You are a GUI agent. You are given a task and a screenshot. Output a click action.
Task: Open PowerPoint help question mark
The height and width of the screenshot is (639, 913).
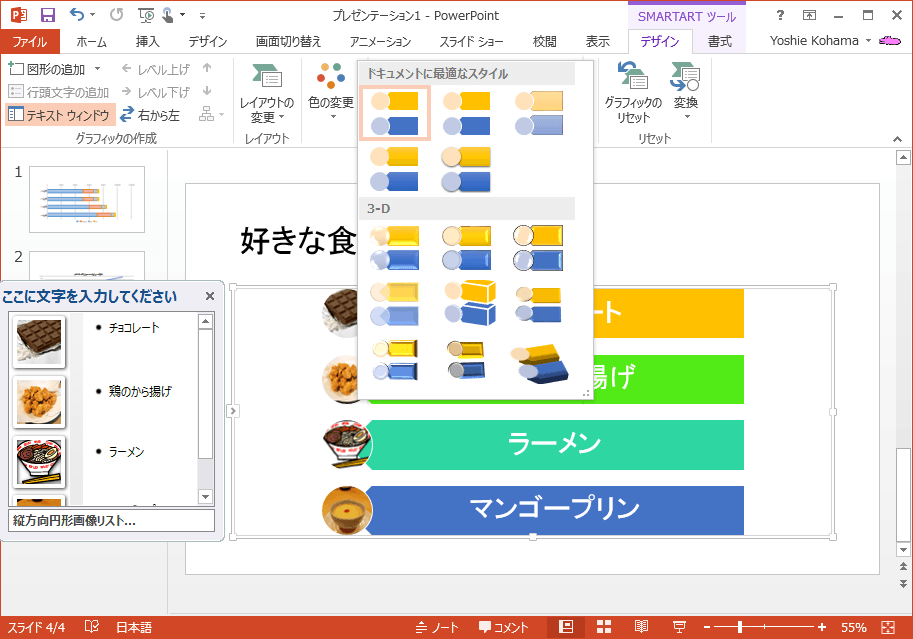780,15
